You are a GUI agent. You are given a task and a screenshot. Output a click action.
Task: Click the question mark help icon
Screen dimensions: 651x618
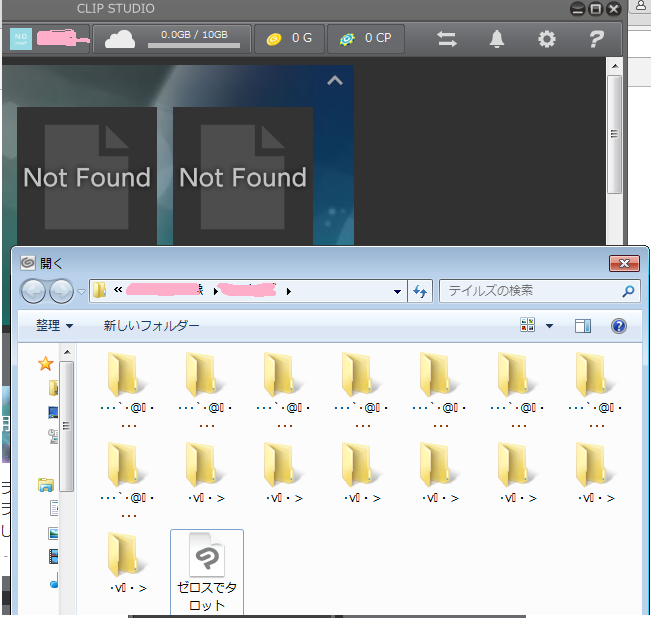(596, 39)
